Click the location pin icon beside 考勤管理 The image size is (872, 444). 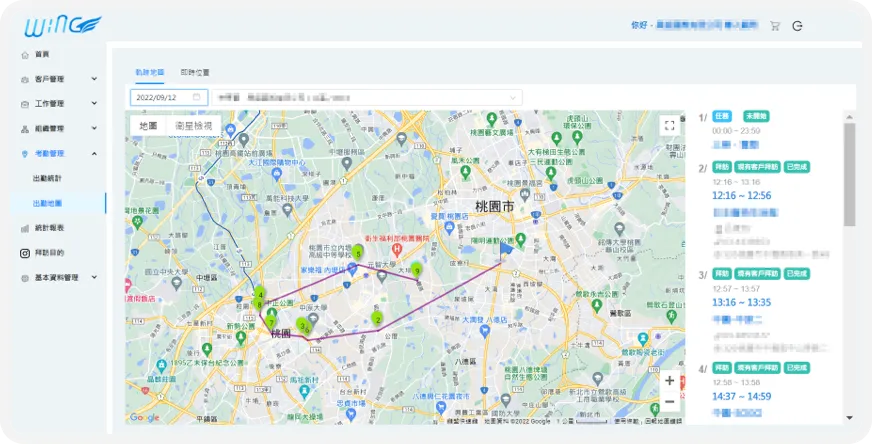click(x=24, y=154)
